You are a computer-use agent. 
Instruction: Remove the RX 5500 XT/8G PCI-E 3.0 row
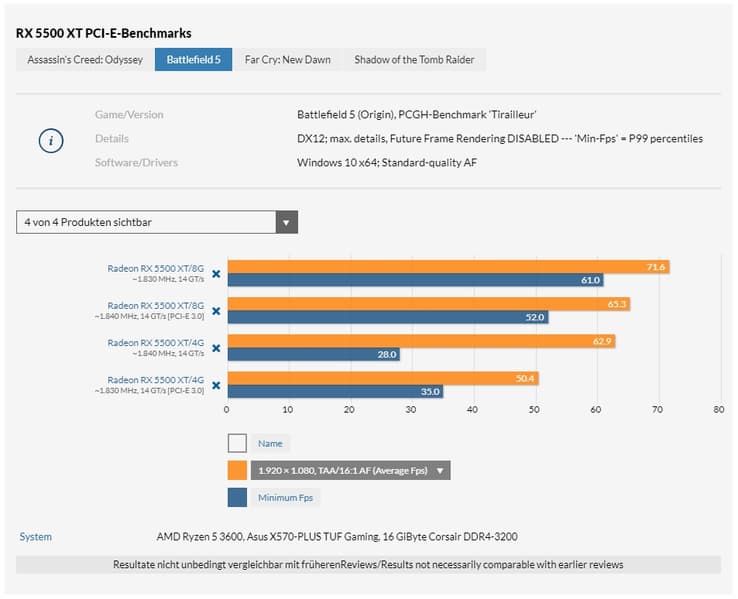pos(216,310)
